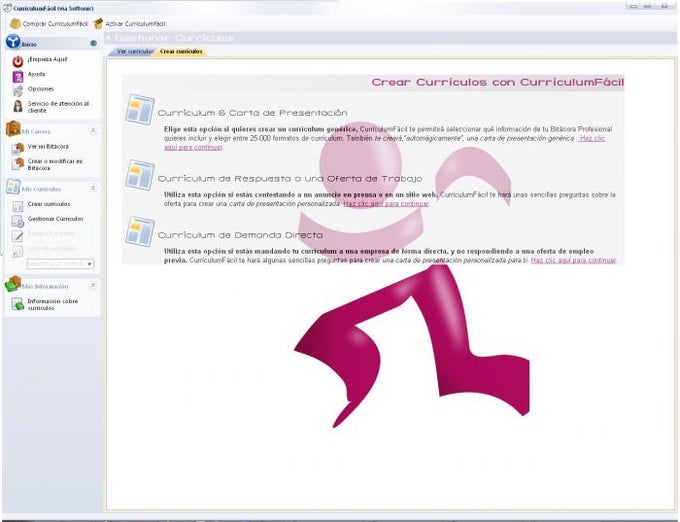This screenshot has height=522, width=680.
Task: Click the Activar CurriculumFácil toolbar icon
Action: point(98,23)
